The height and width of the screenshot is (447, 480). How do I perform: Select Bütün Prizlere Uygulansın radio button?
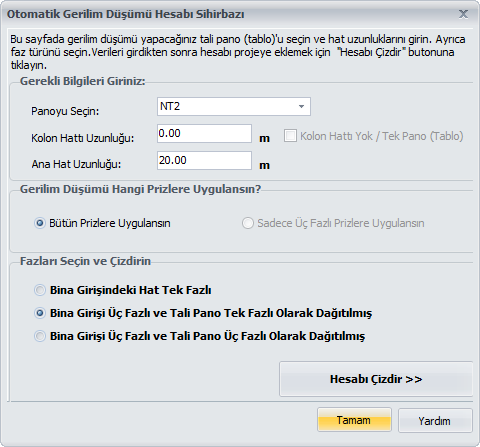point(40,223)
